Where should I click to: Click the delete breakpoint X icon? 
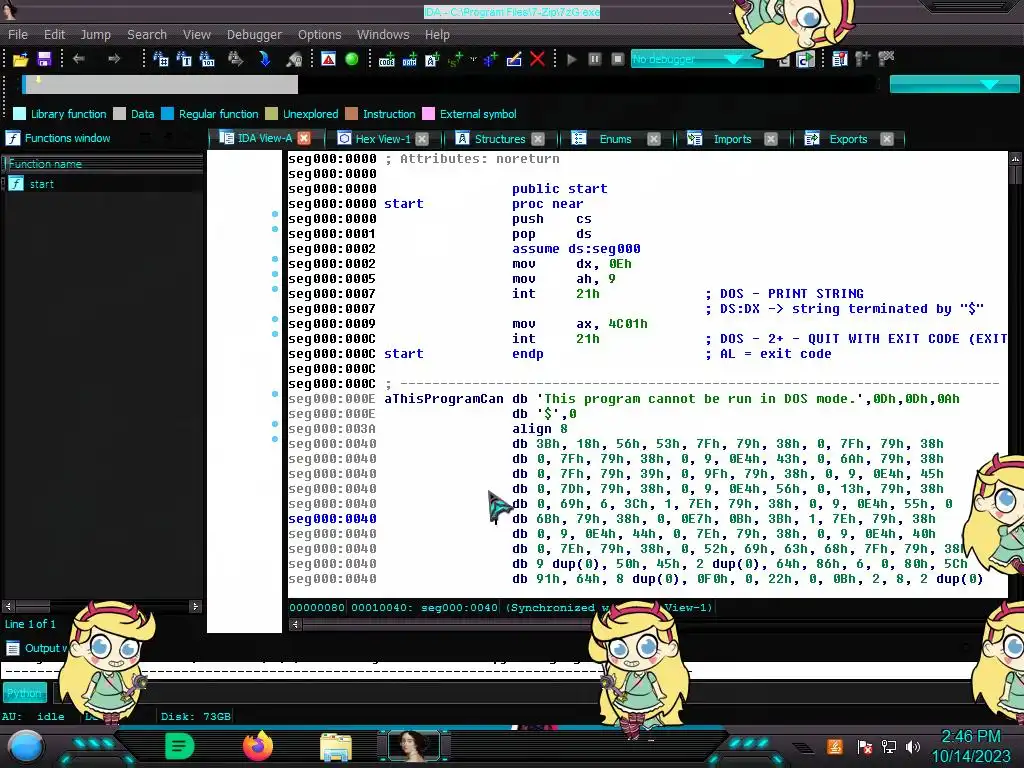(886, 59)
